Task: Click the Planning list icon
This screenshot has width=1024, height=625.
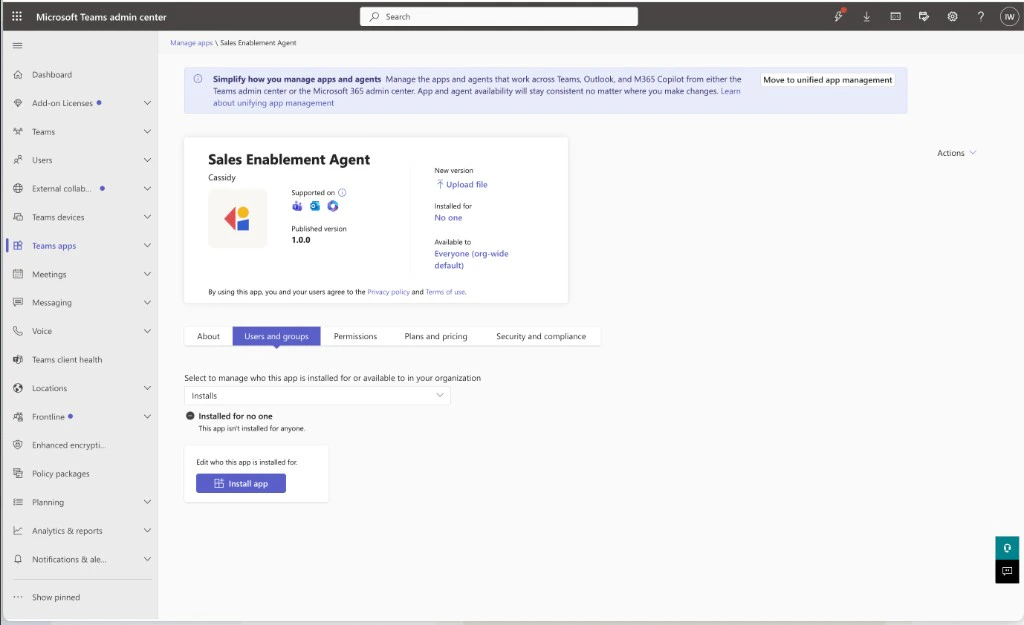Action: 18,502
